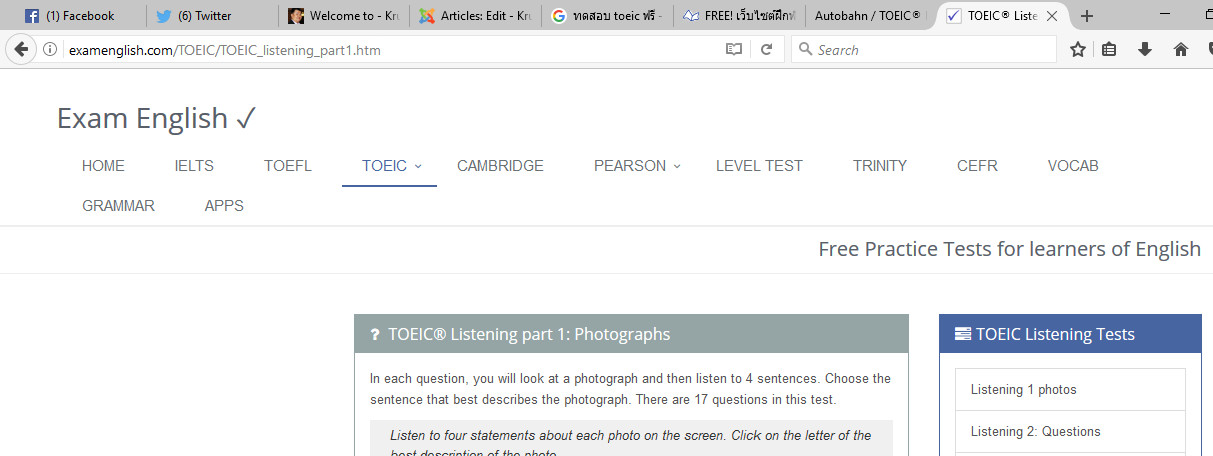Open Listening 2: Questions link
This screenshot has width=1213, height=456.
[x=1070, y=432]
